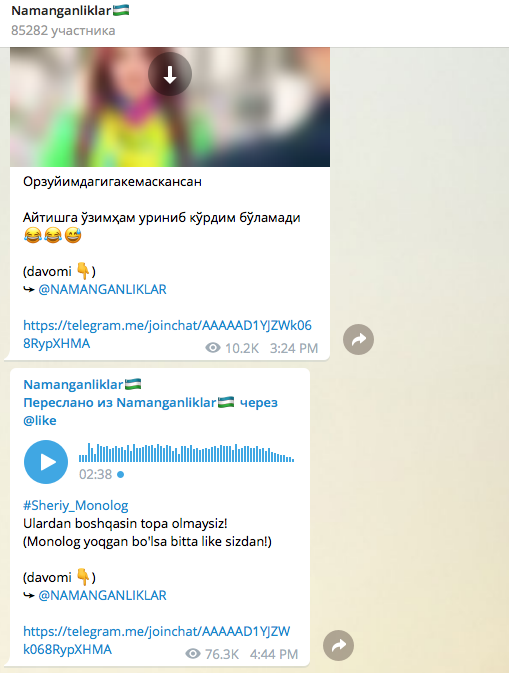Play the 02:38 voice message
The image size is (509, 673).
tap(46, 462)
